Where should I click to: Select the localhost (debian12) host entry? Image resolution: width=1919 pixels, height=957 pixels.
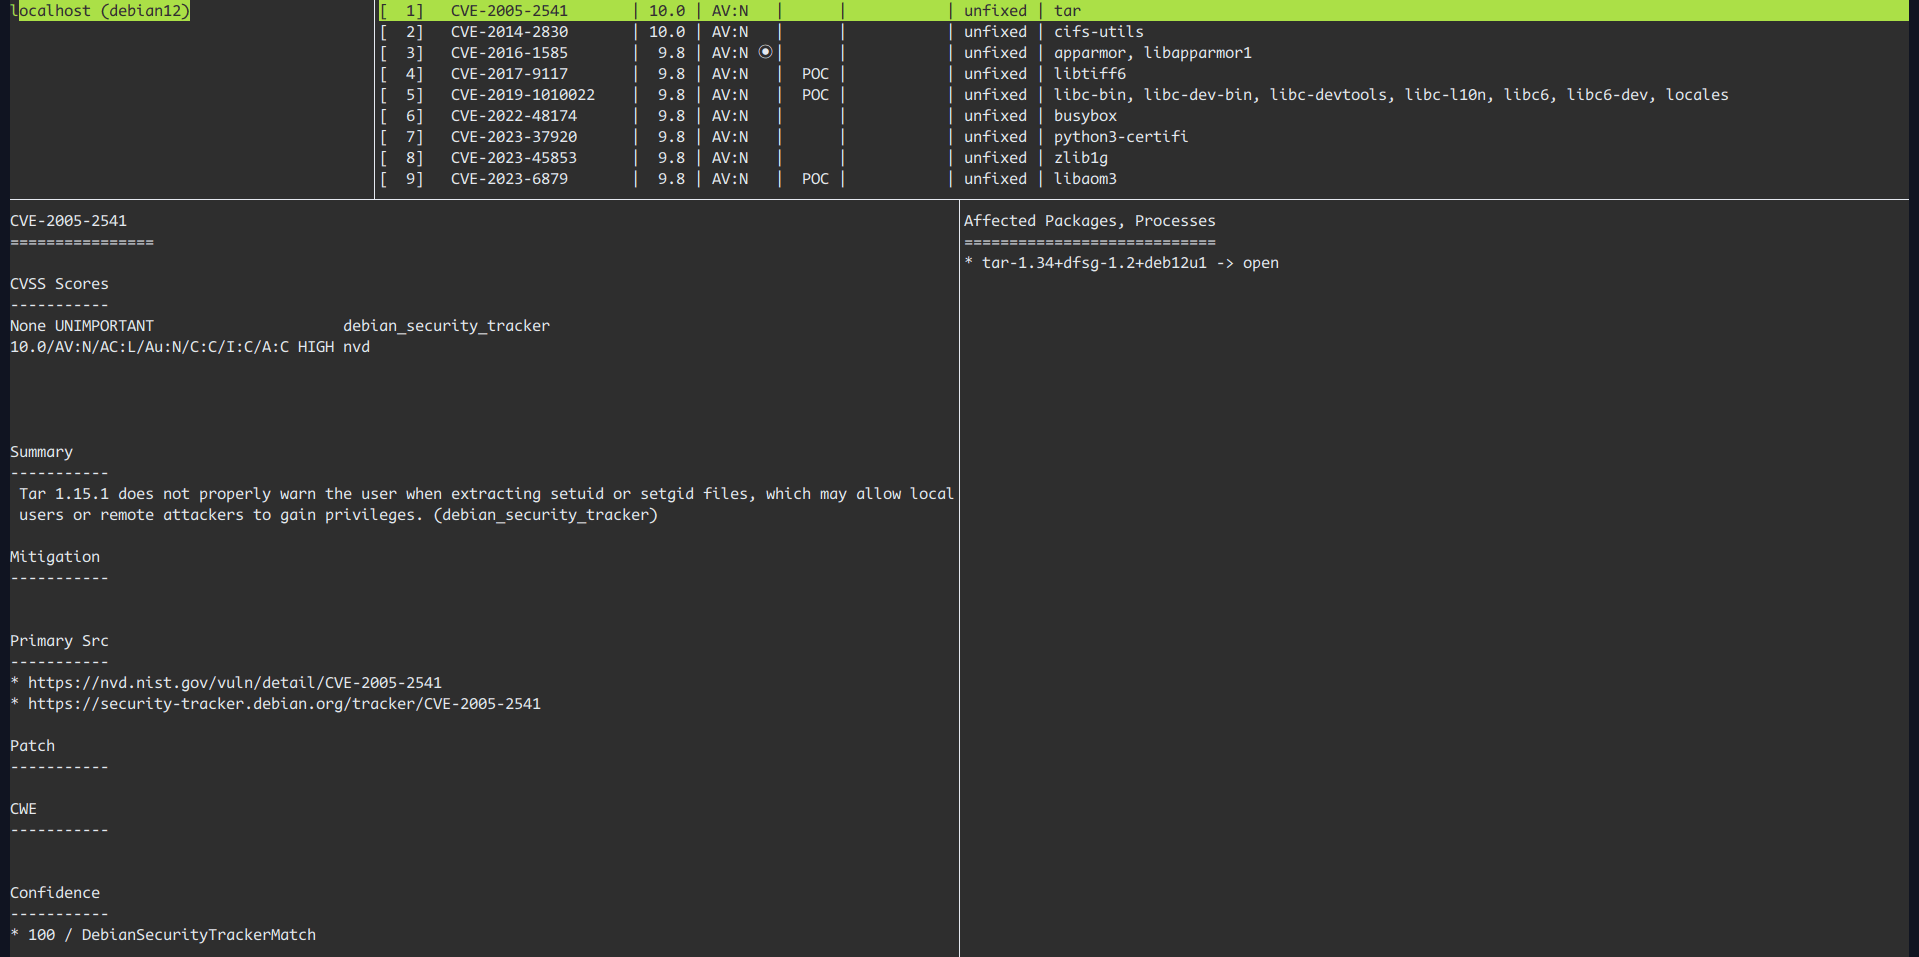click(x=100, y=11)
